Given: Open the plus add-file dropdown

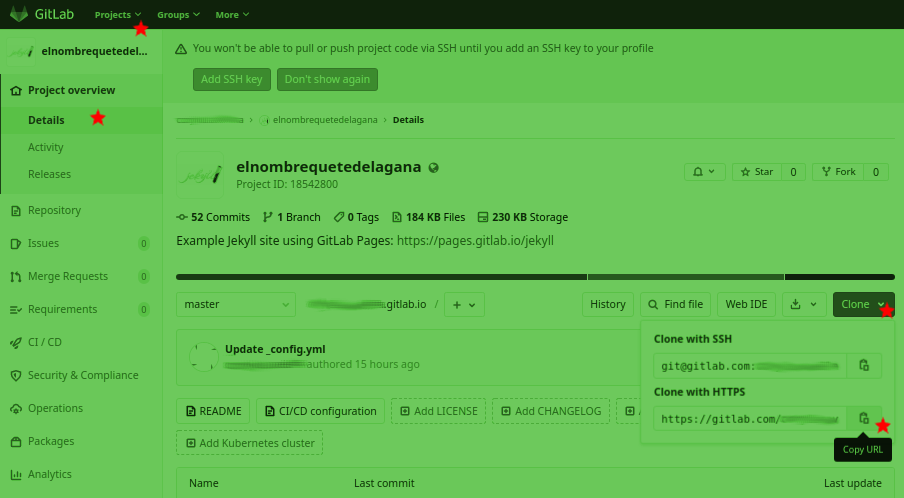Looking at the screenshot, I should [464, 304].
